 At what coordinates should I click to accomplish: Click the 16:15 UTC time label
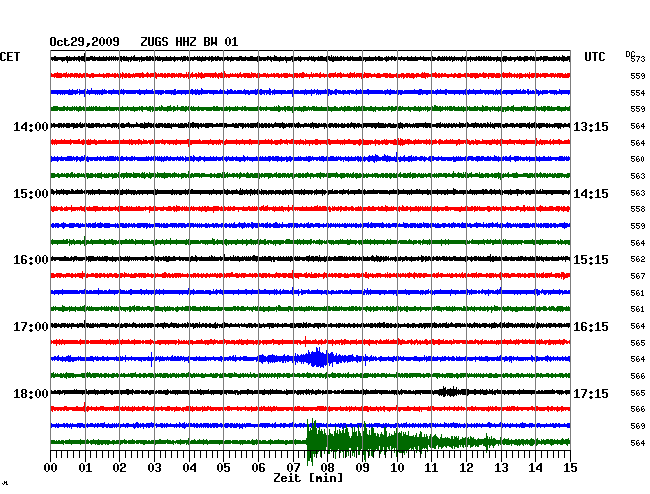click(x=591, y=327)
